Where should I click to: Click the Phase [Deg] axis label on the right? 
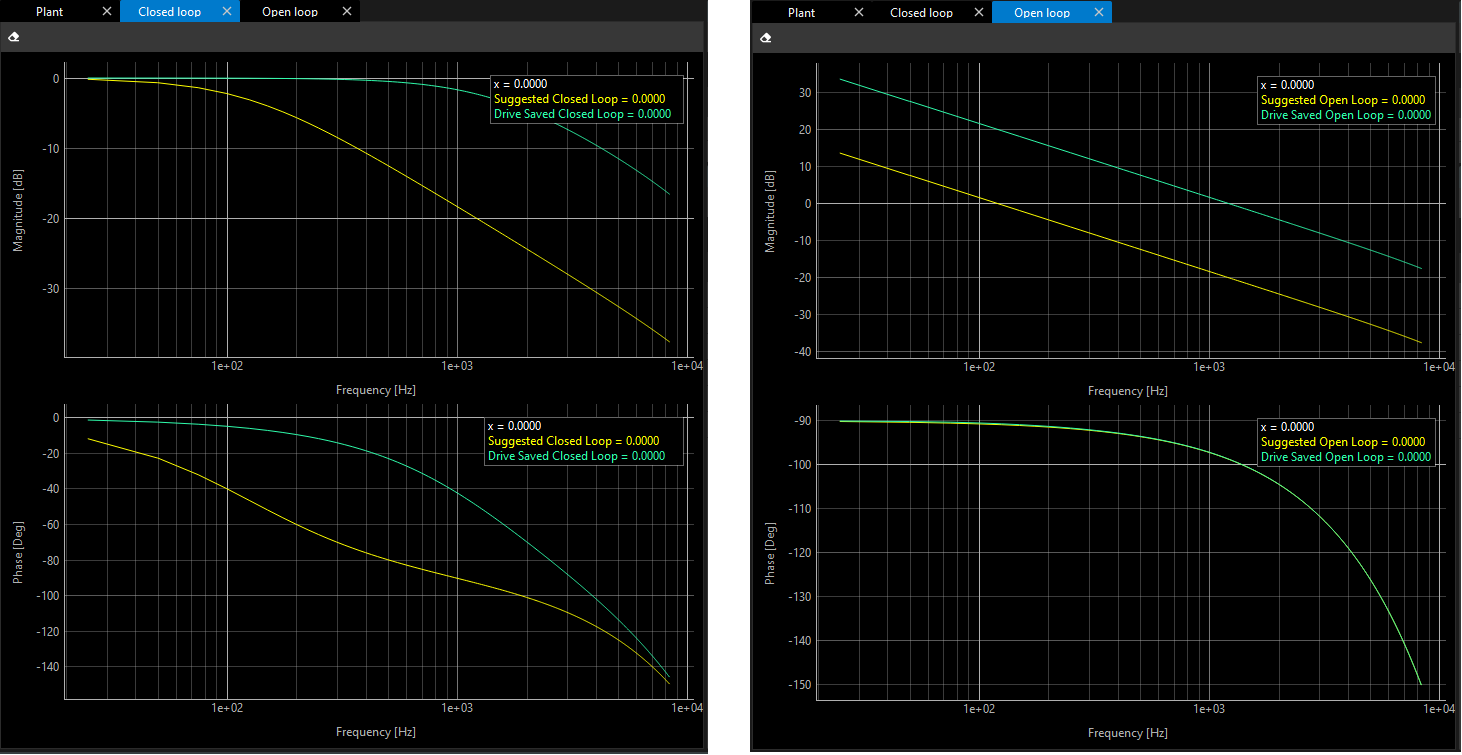[x=768, y=551]
